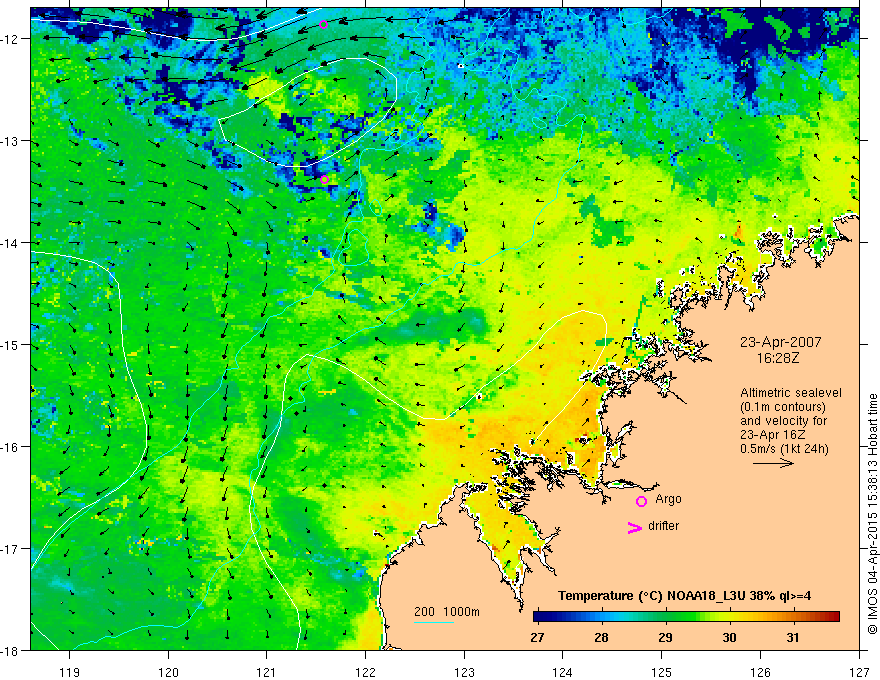Click the "23-Apr 16Z" text line
The image size is (880, 680).
(x=773, y=435)
